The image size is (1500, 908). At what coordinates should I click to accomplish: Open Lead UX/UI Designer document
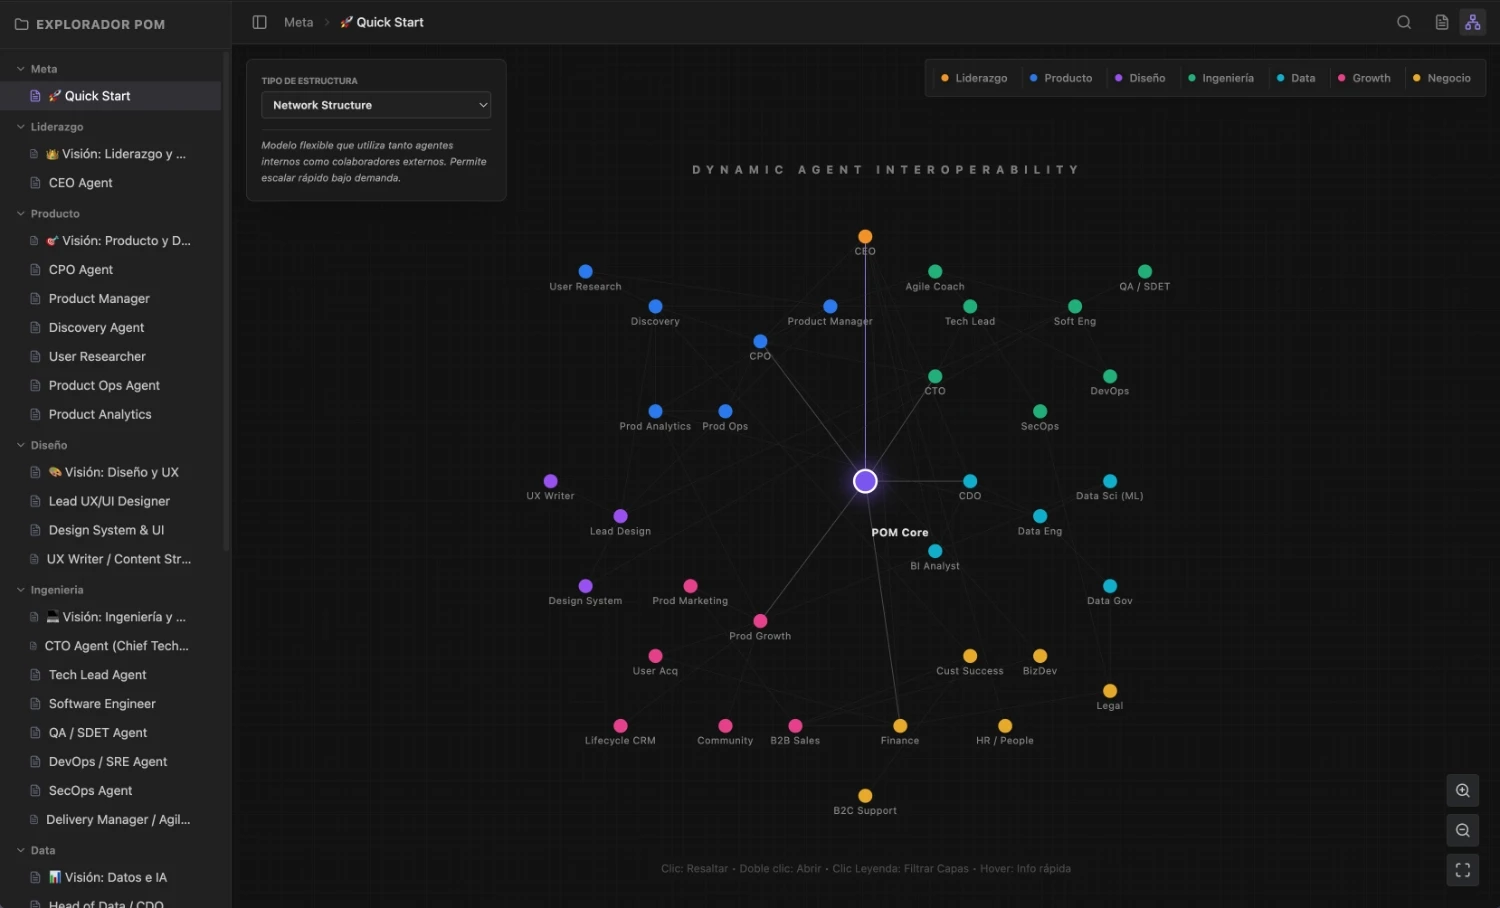pyautogui.click(x=110, y=501)
